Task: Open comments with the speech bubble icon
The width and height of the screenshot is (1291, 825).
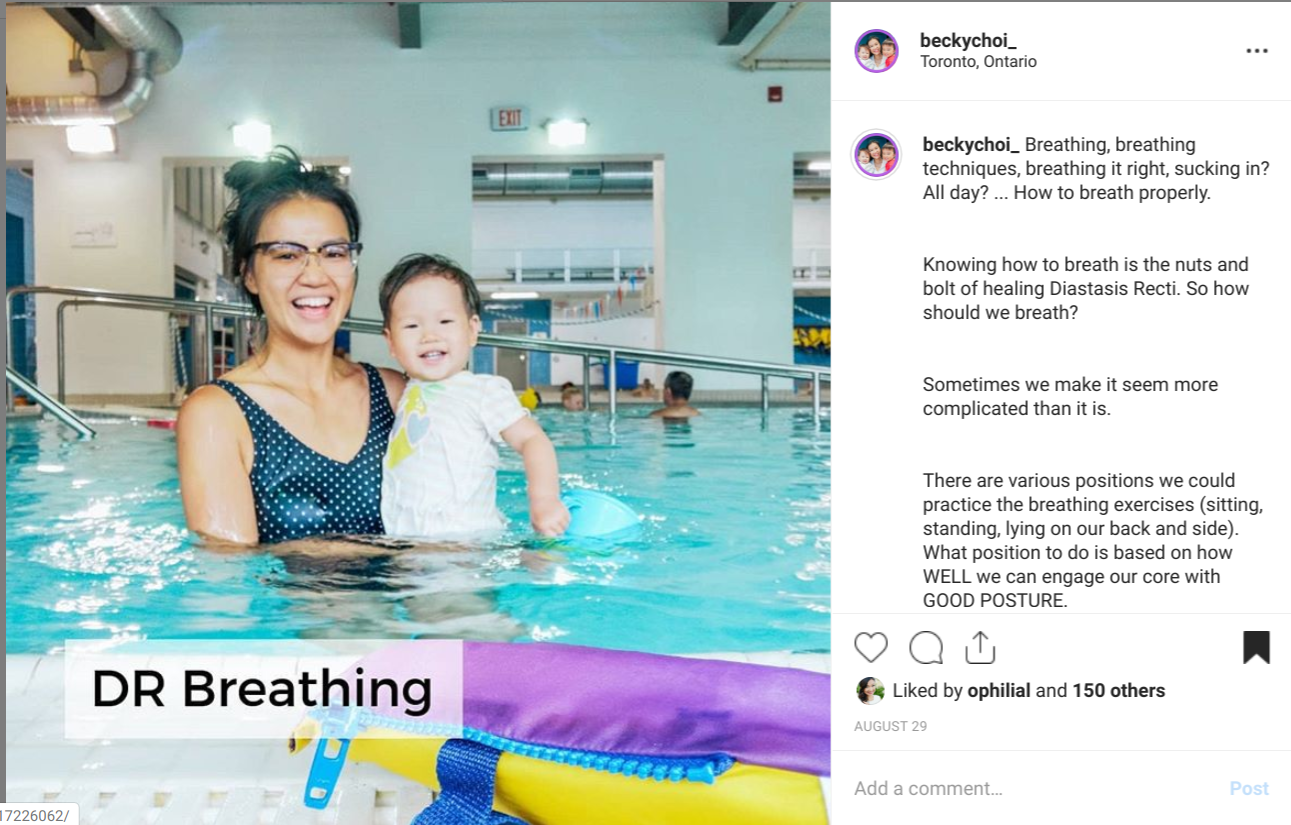Action: tap(926, 648)
